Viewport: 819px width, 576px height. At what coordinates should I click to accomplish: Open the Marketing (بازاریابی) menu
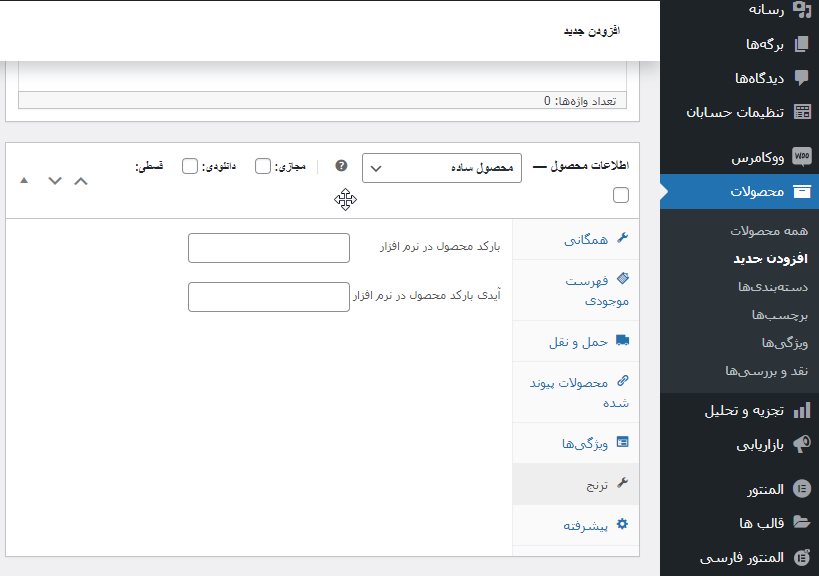[740, 445]
